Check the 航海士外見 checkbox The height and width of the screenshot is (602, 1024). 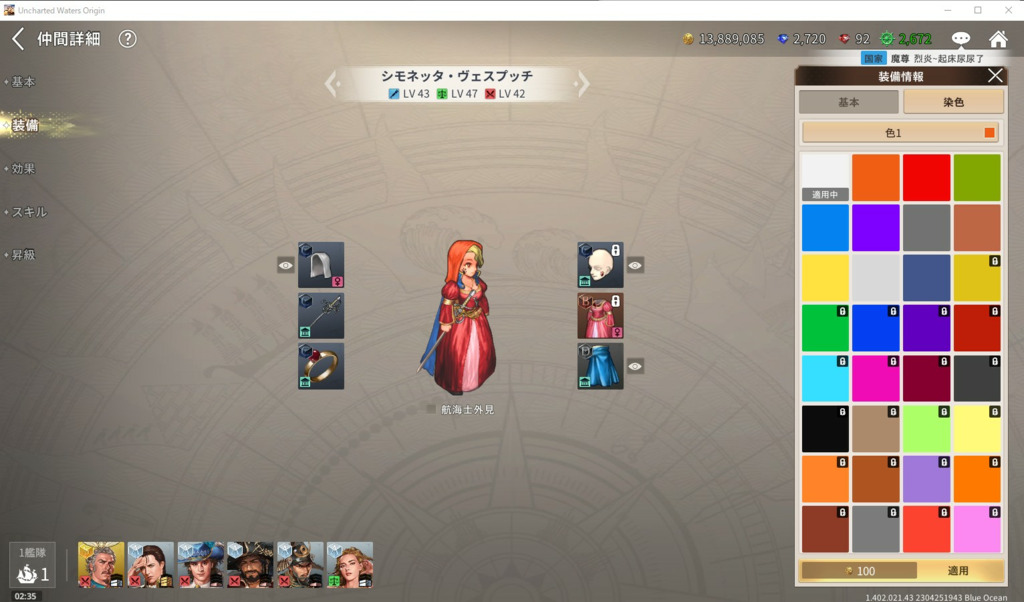[430, 409]
